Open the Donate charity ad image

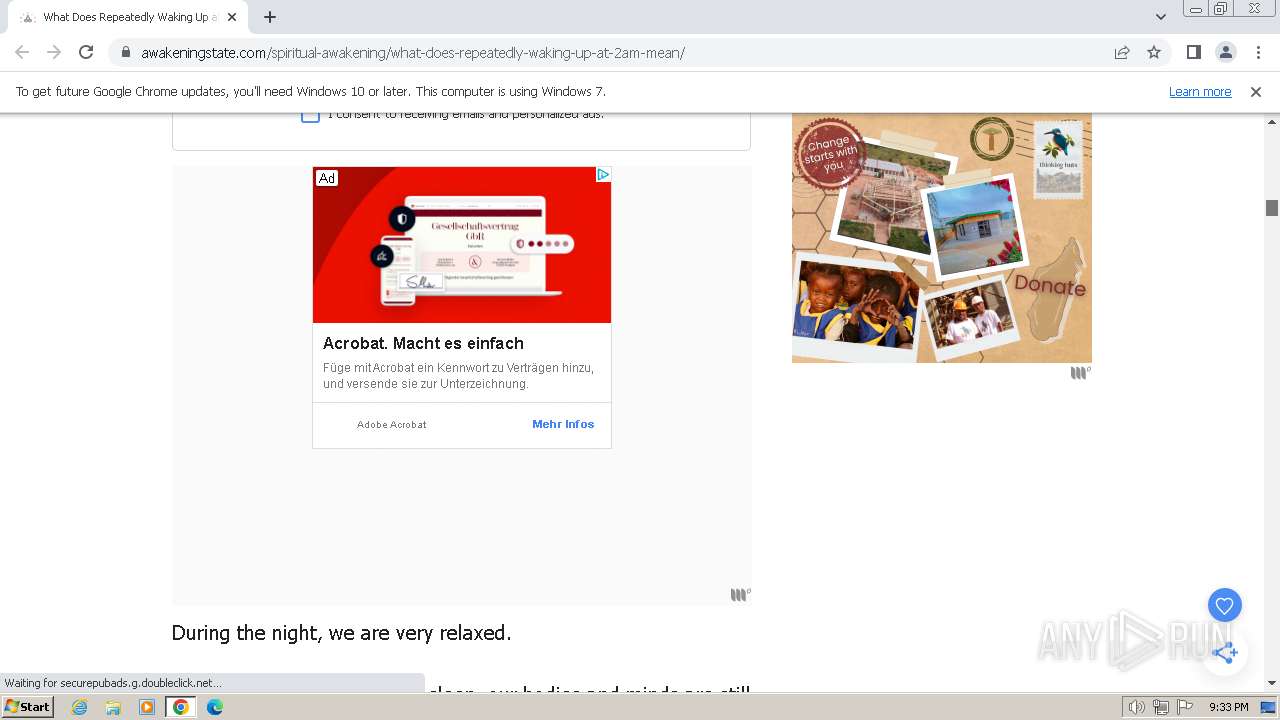click(x=942, y=238)
